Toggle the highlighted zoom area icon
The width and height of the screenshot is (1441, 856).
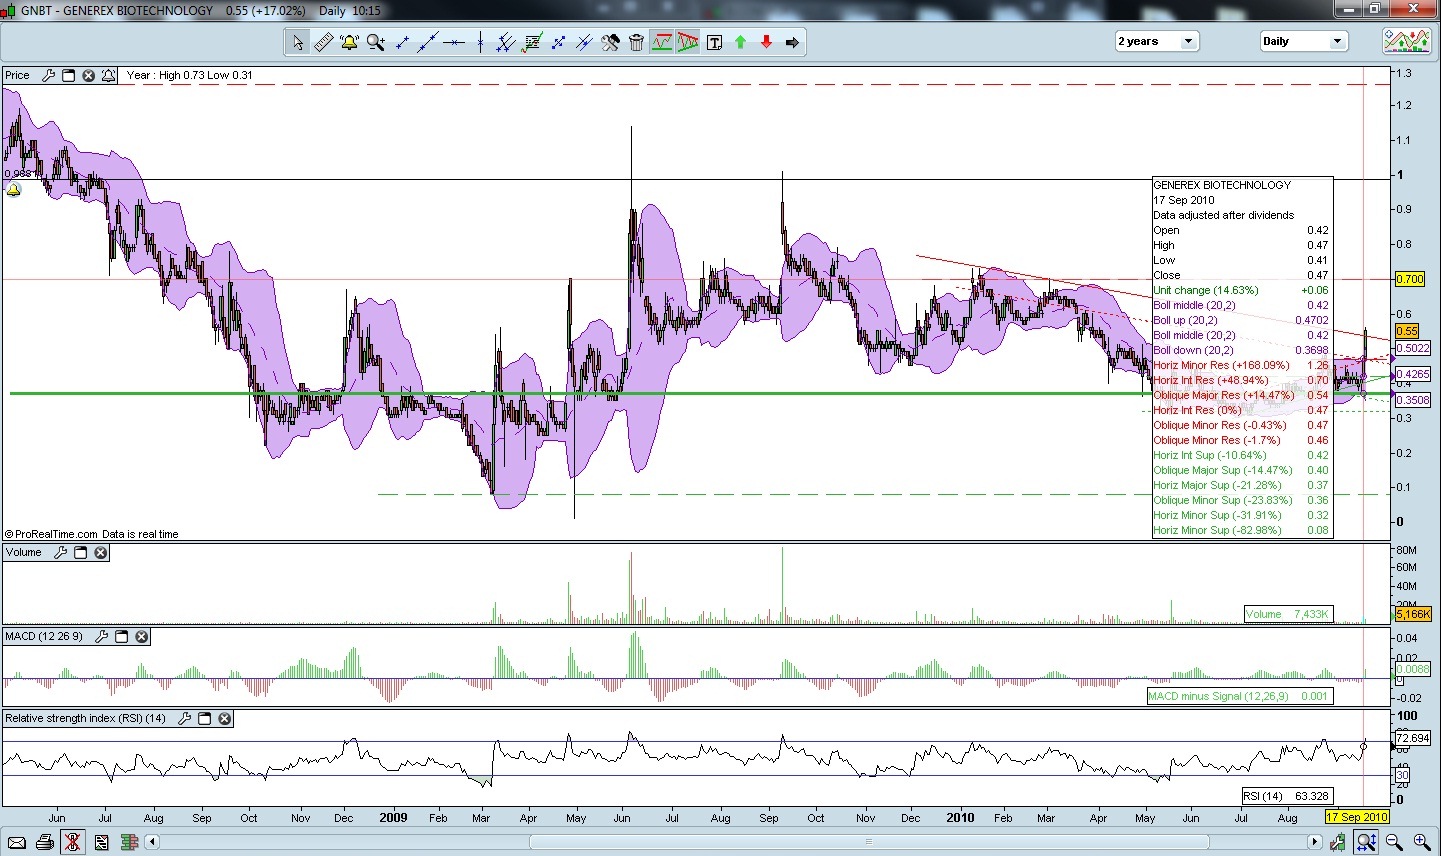[x=1366, y=843]
